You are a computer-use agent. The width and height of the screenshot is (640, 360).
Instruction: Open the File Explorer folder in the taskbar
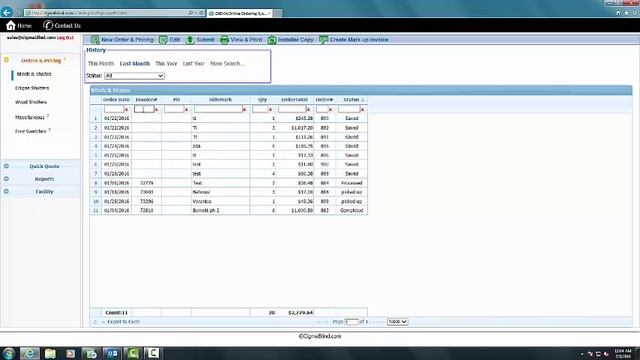pyautogui.click(x=50, y=353)
